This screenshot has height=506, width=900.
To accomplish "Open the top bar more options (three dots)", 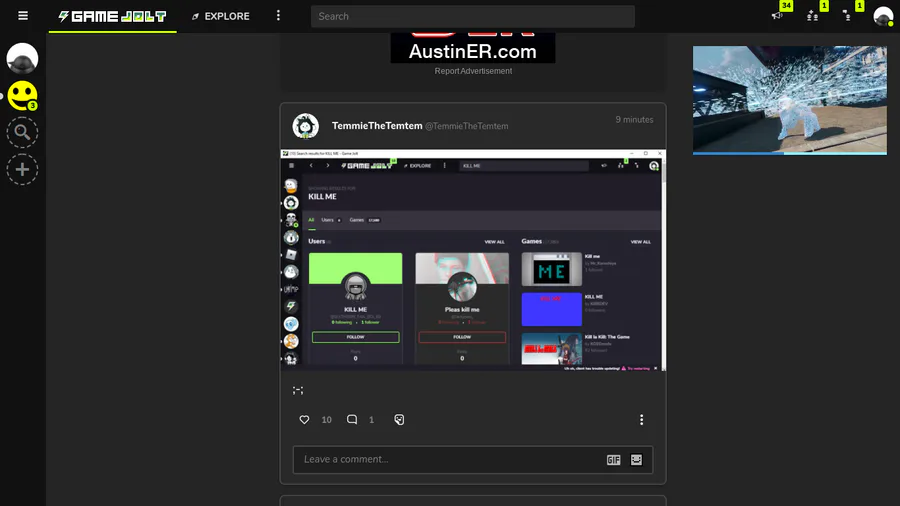I will (278, 15).
